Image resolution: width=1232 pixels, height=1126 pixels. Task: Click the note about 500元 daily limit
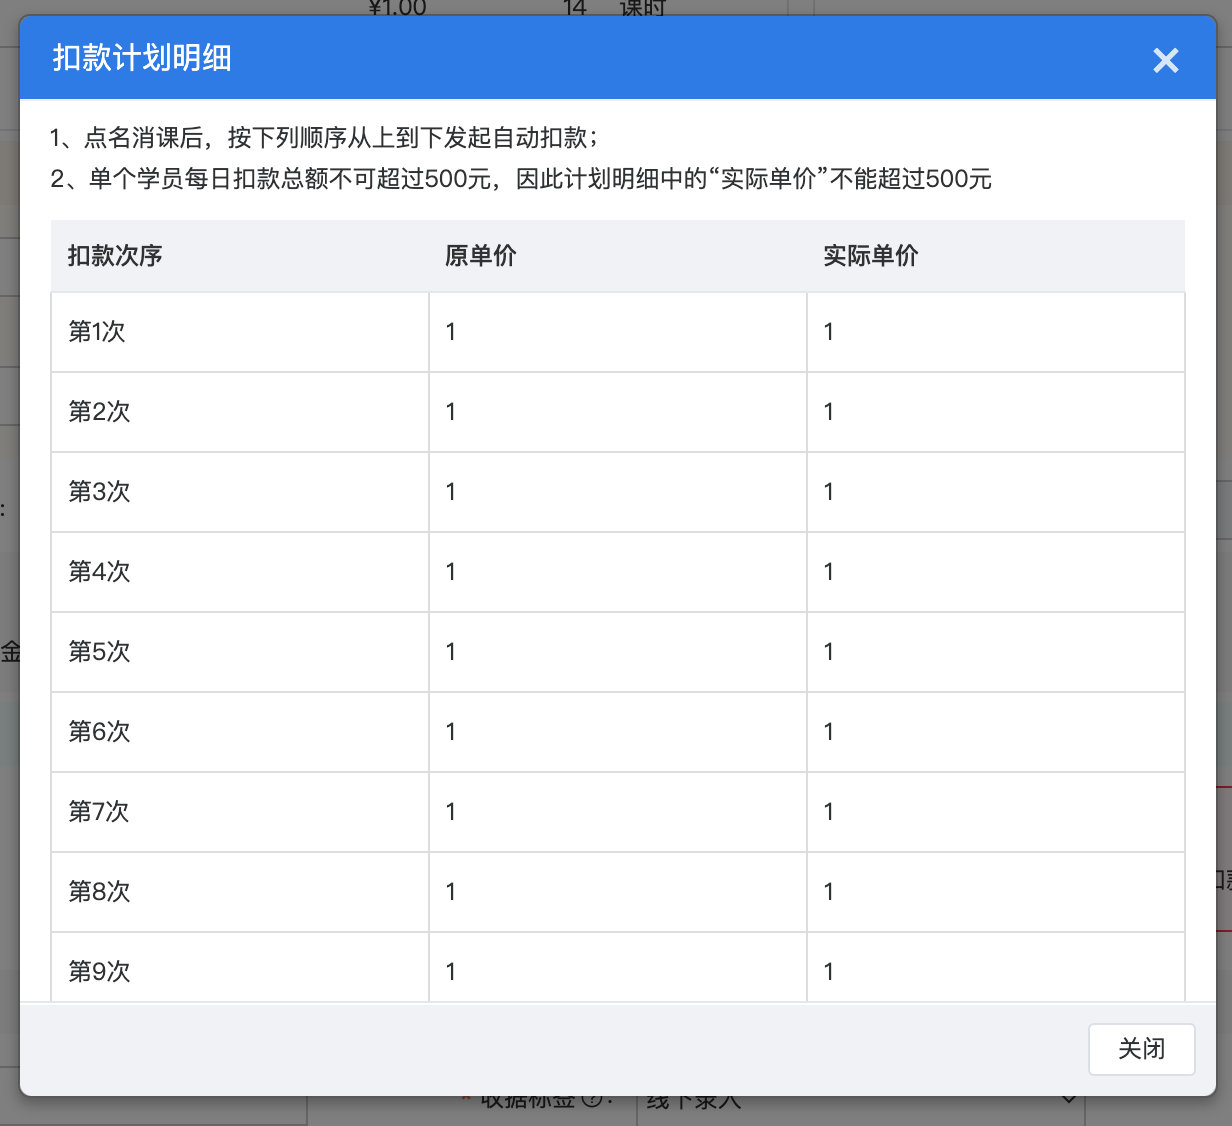[521, 180]
